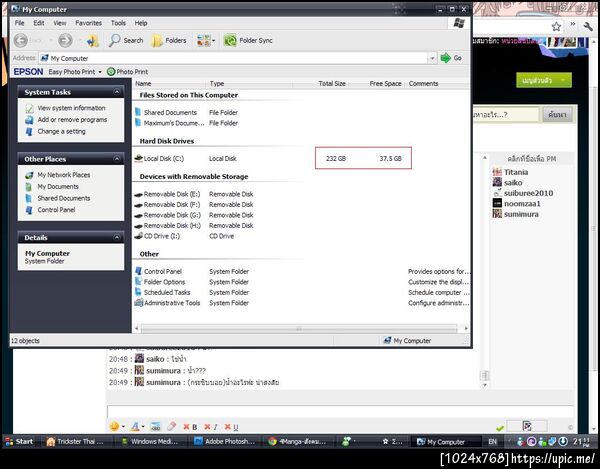Click the wrench menu icon in browser
This screenshot has width=600, height=469.
(x=588, y=26)
